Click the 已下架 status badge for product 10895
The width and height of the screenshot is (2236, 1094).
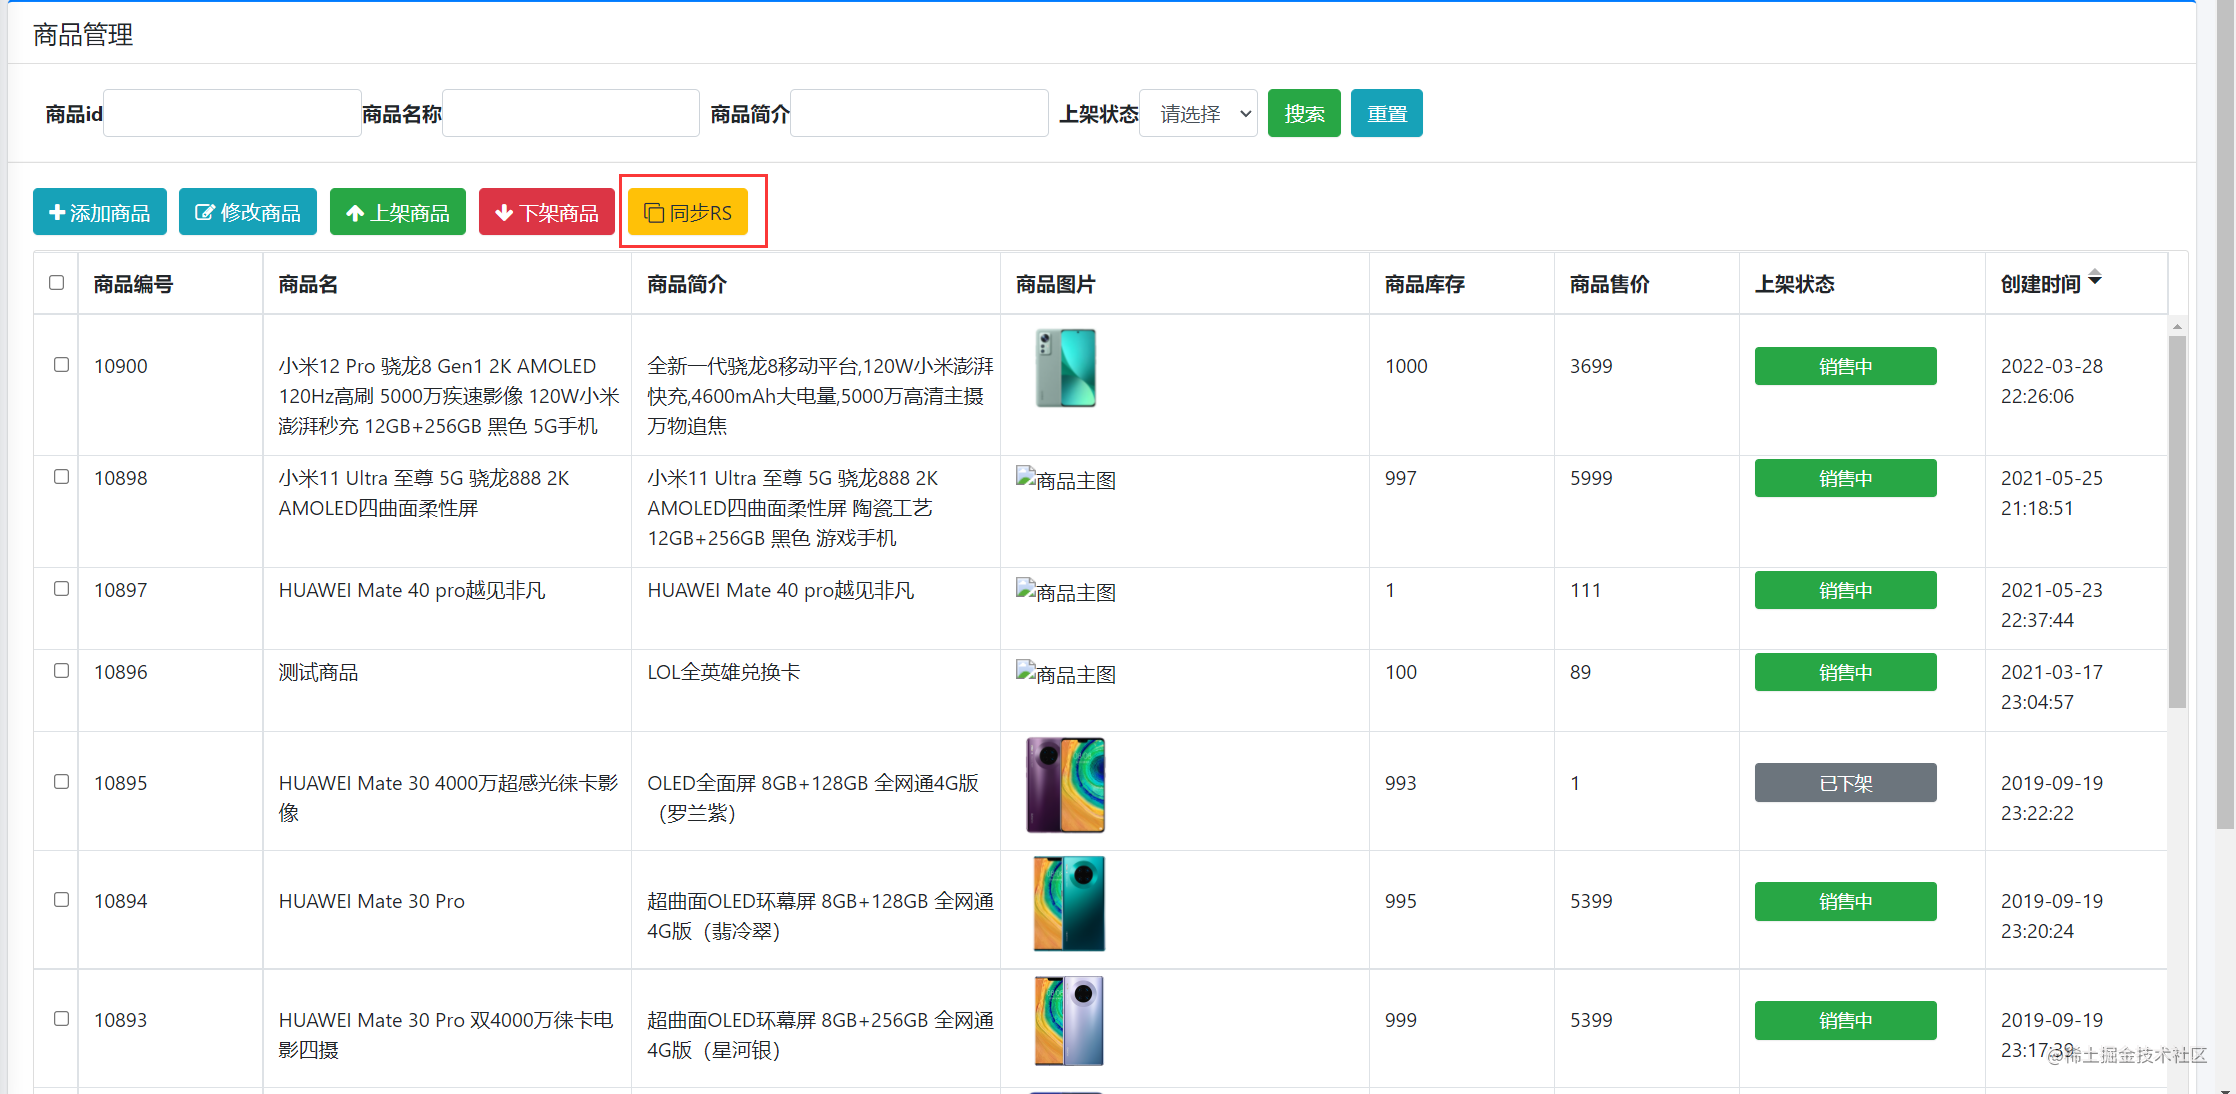coord(1845,783)
